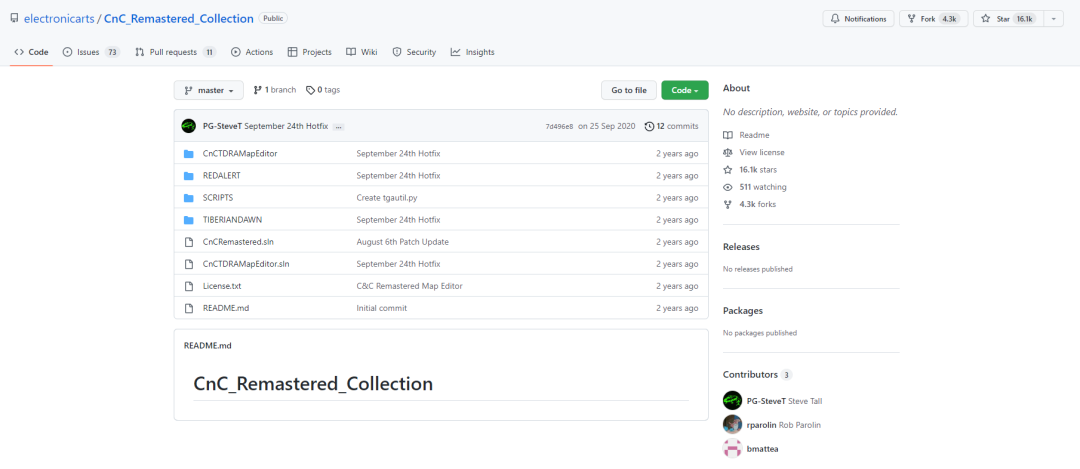Click the folder icon for REDALERT
The height and width of the screenshot is (469, 1080).
point(189,176)
